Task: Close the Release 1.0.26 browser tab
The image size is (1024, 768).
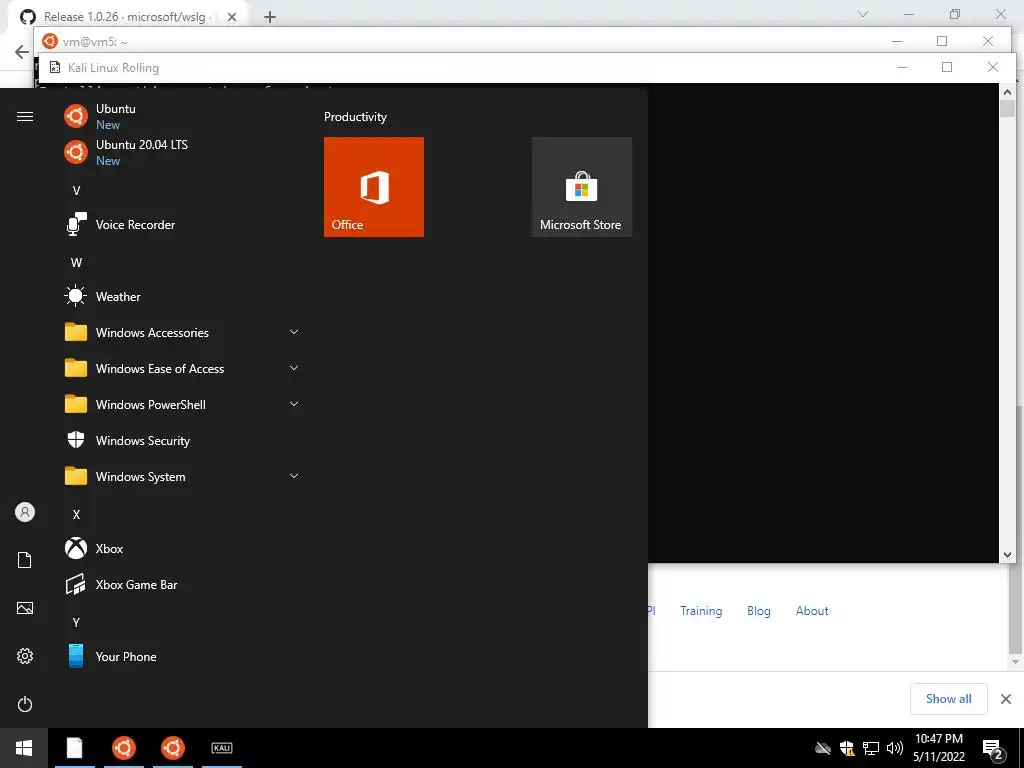Action: (232, 18)
